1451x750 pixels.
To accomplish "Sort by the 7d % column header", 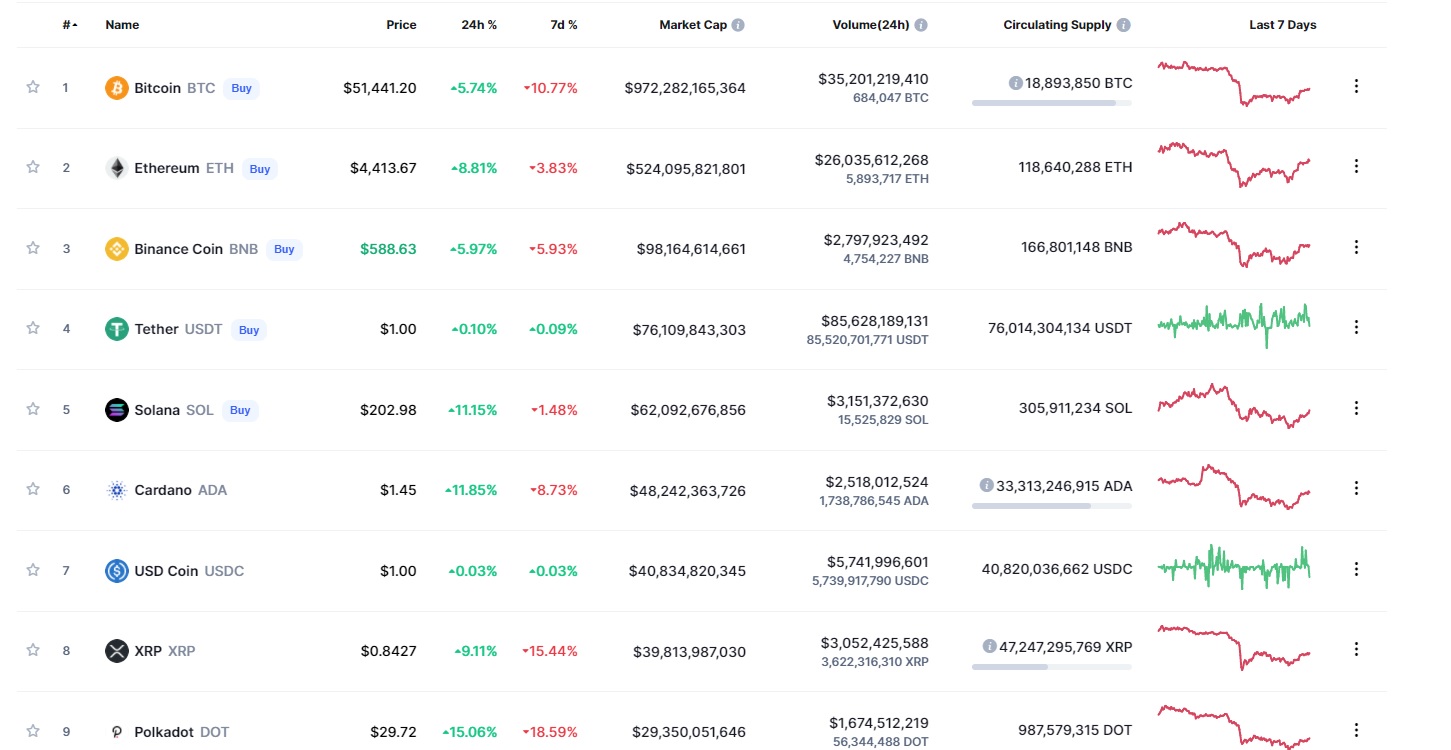I will [564, 25].
